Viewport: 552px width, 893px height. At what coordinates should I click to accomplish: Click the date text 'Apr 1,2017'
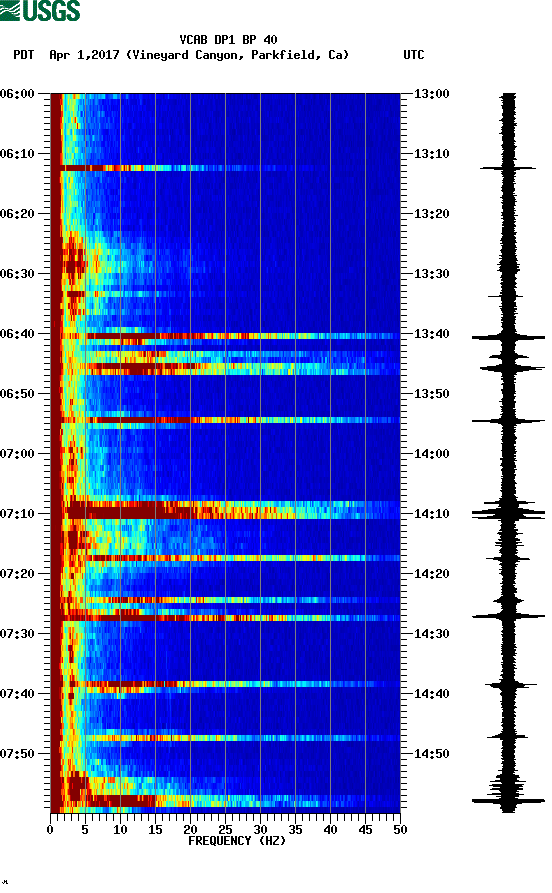point(84,55)
